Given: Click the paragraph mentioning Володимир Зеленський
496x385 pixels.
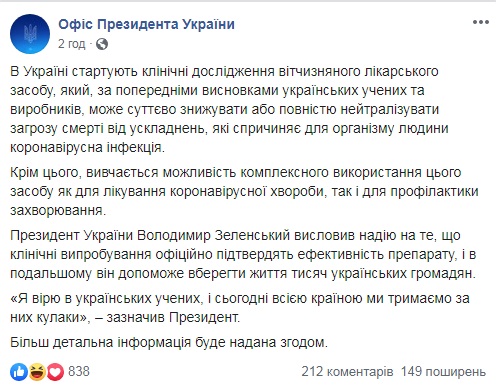Looking at the screenshot, I should (x=243, y=254).
